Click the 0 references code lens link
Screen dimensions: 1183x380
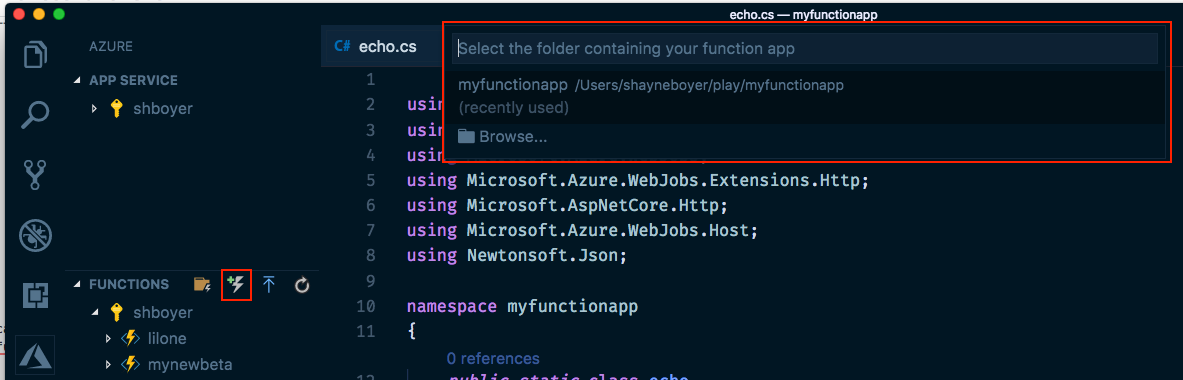coord(493,358)
